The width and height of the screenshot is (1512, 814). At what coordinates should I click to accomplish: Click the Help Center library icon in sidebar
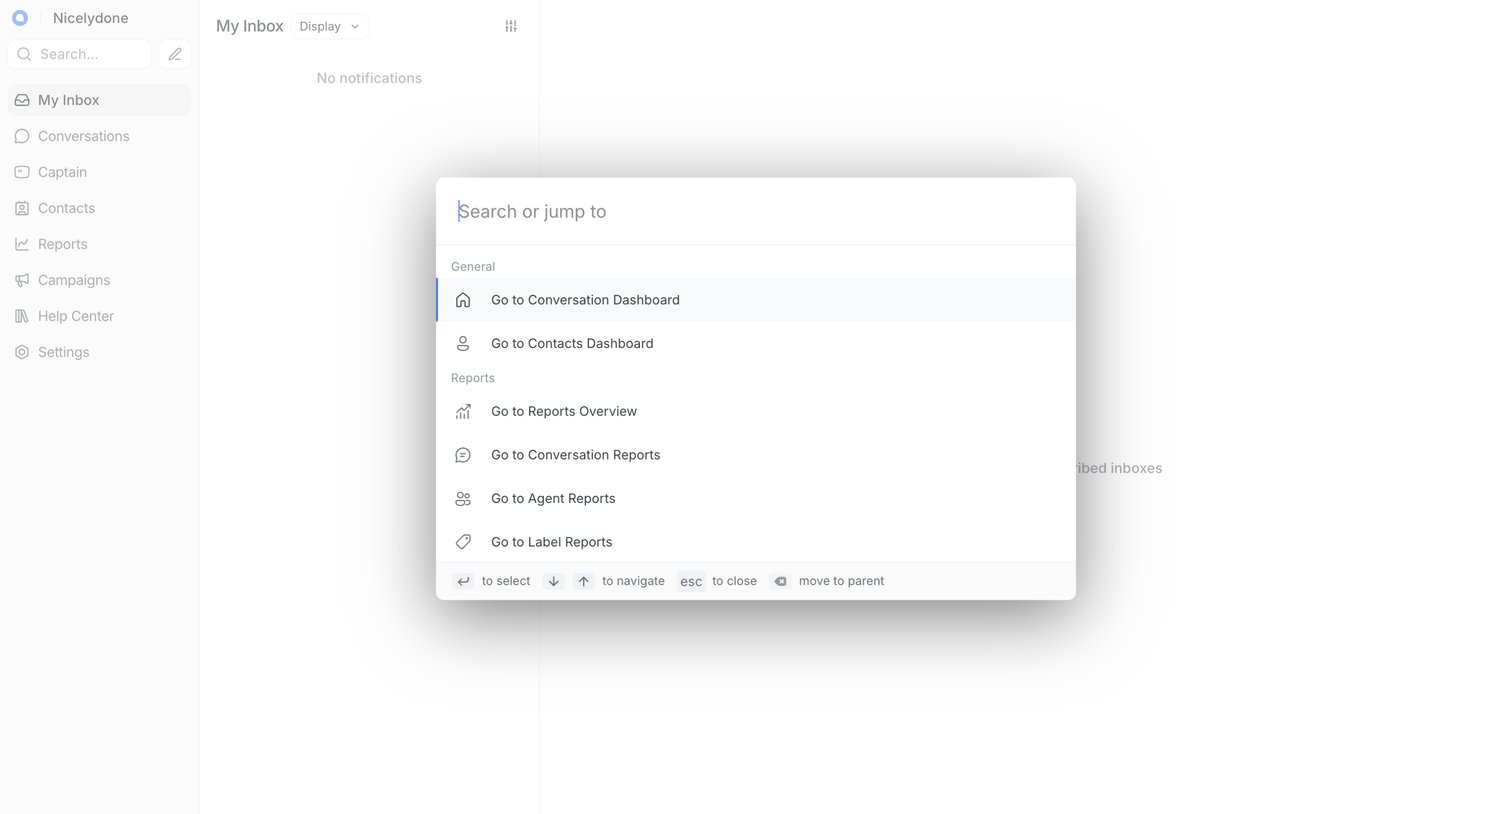(22, 316)
